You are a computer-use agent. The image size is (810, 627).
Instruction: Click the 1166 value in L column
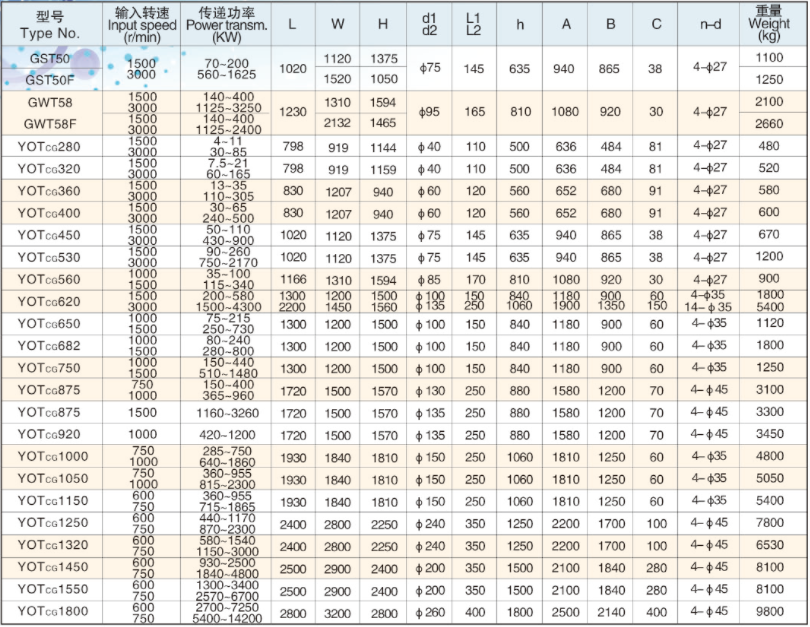point(293,280)
